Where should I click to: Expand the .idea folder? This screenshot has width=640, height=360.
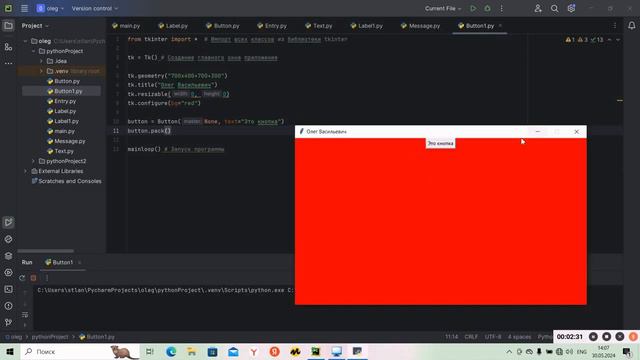click(x=41, y=61)
